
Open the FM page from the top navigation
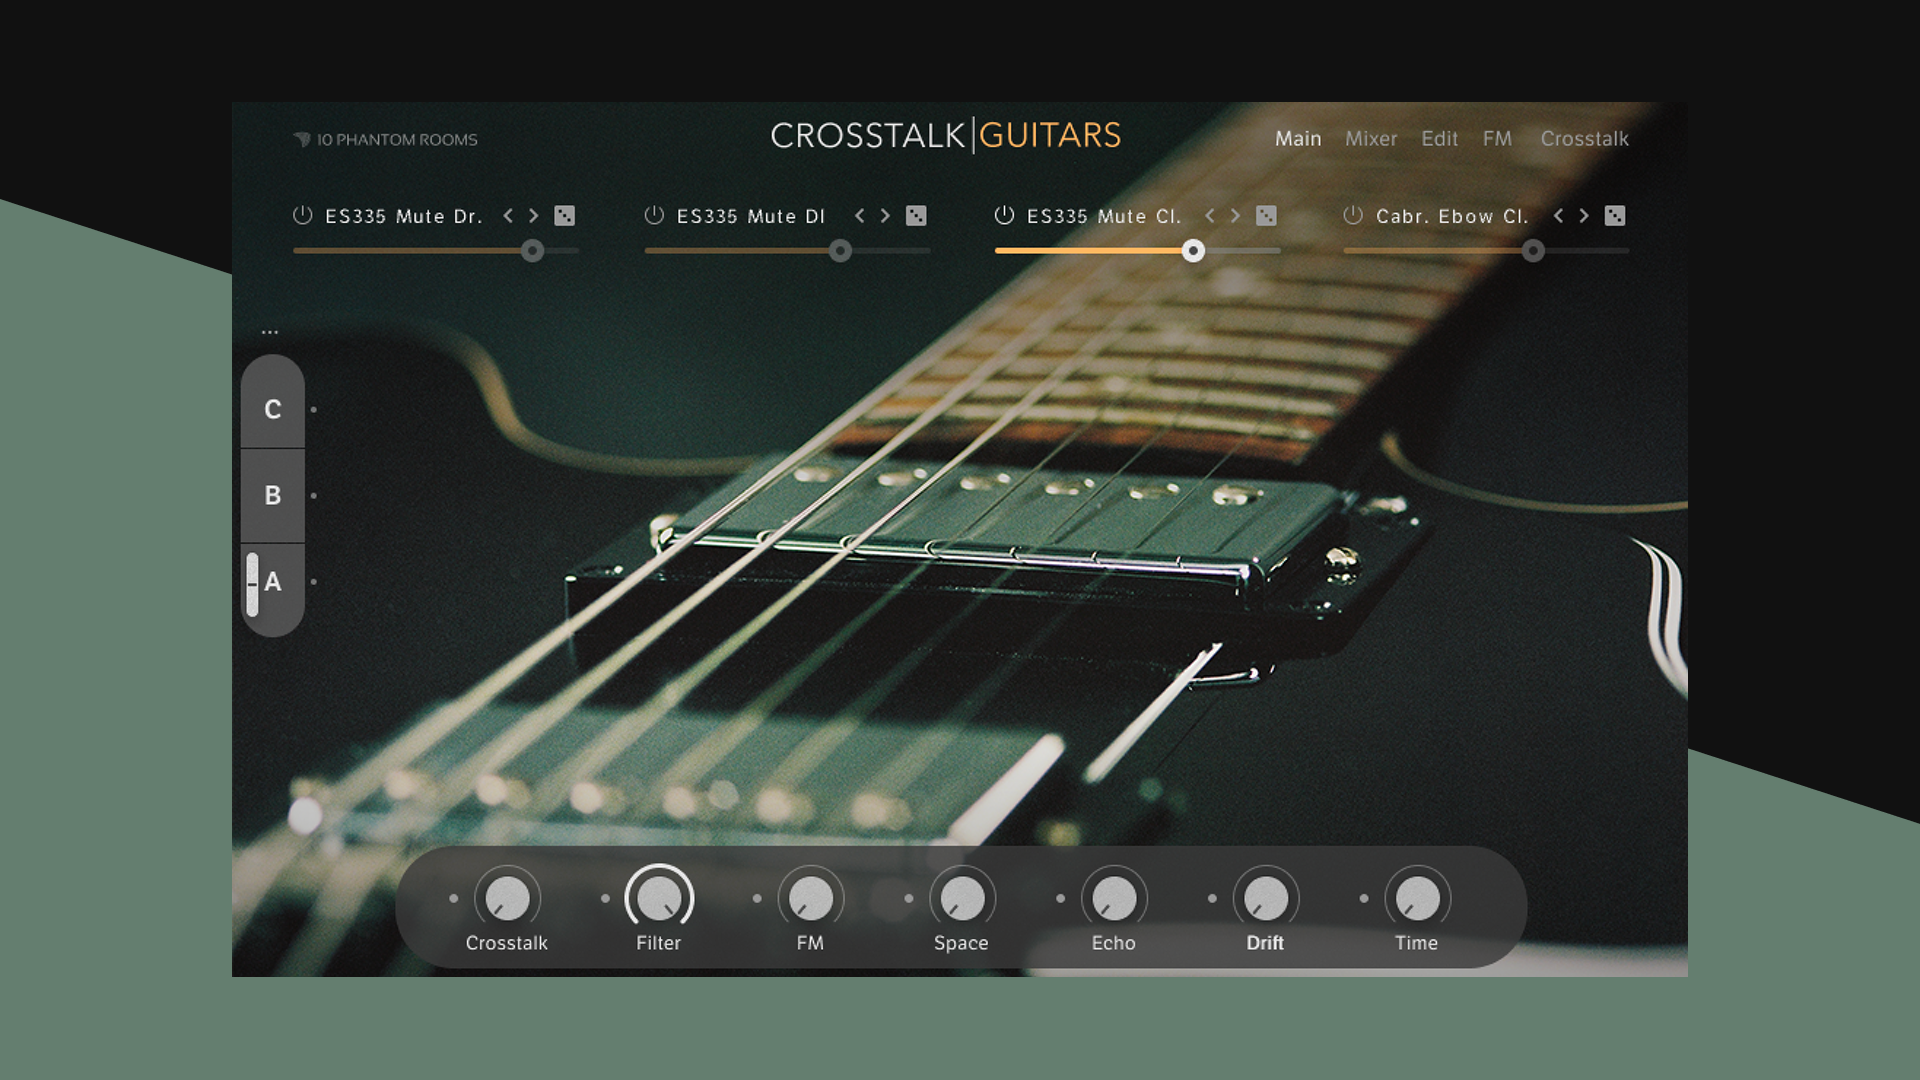tap(1497, 139)
